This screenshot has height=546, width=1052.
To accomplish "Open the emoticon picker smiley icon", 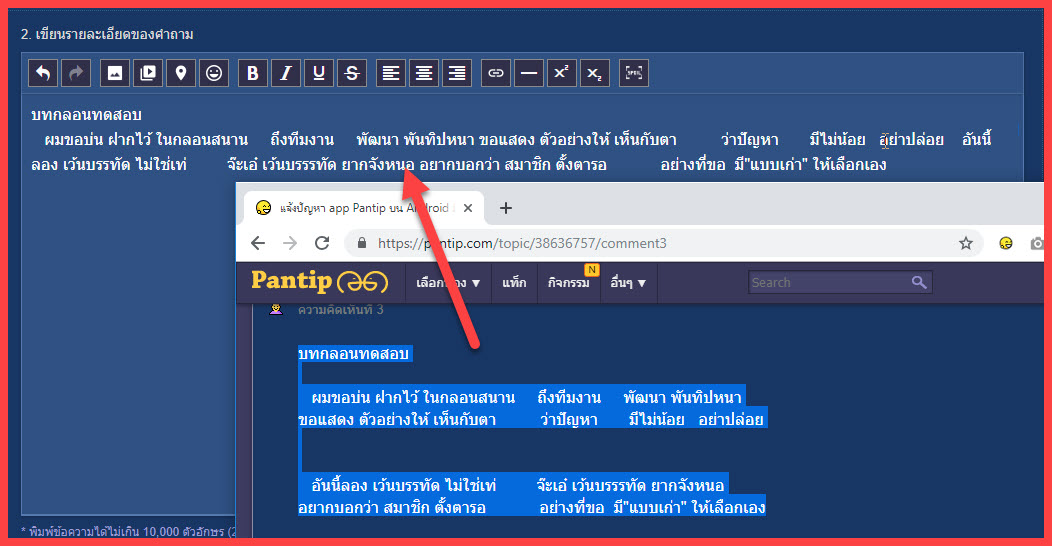I will pyautogui.click(x=213, y=73).
